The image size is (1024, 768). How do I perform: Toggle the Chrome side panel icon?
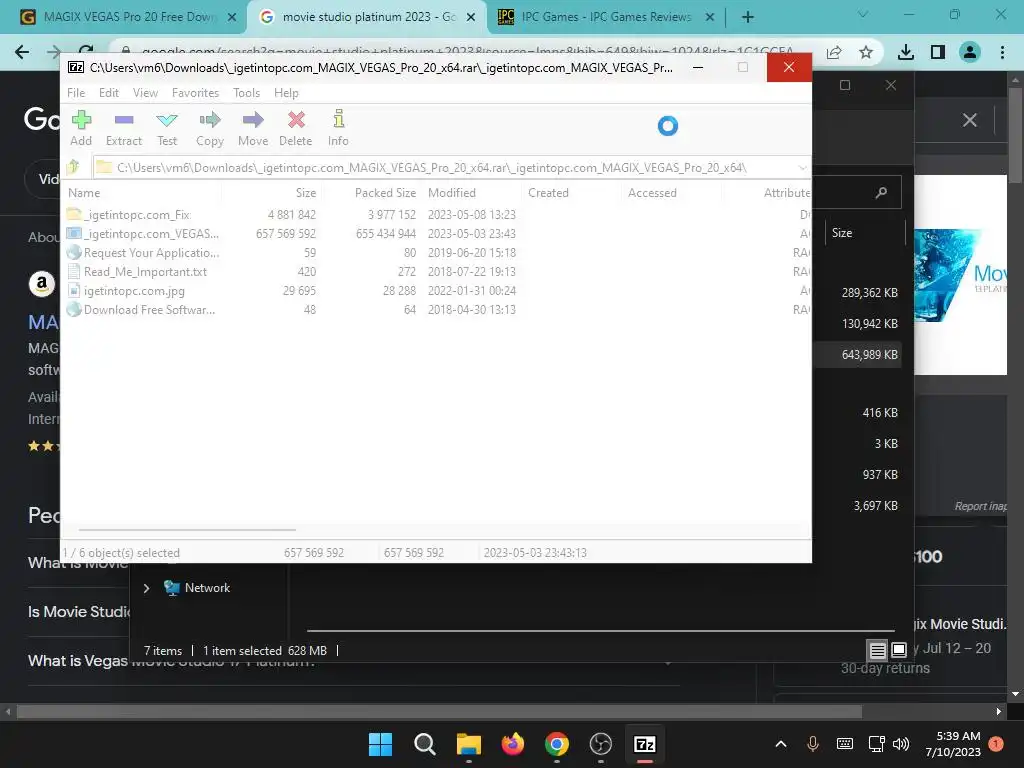pyautogui.click(x=938, y=52)
